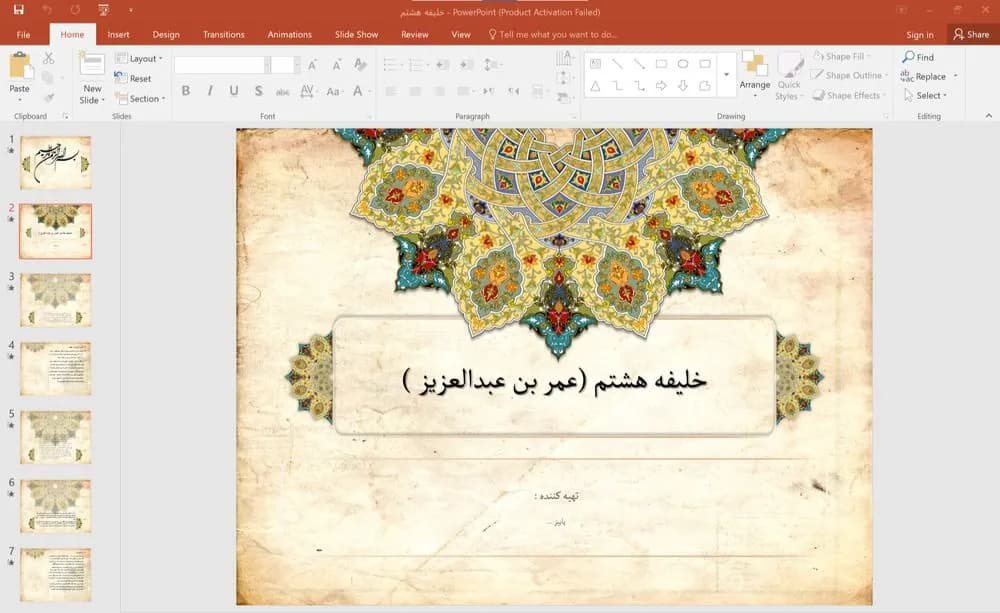The width and height of the screenshot is (1000, 613).
Task: Click the Arrange button
Action: click(x=754, y=75)
